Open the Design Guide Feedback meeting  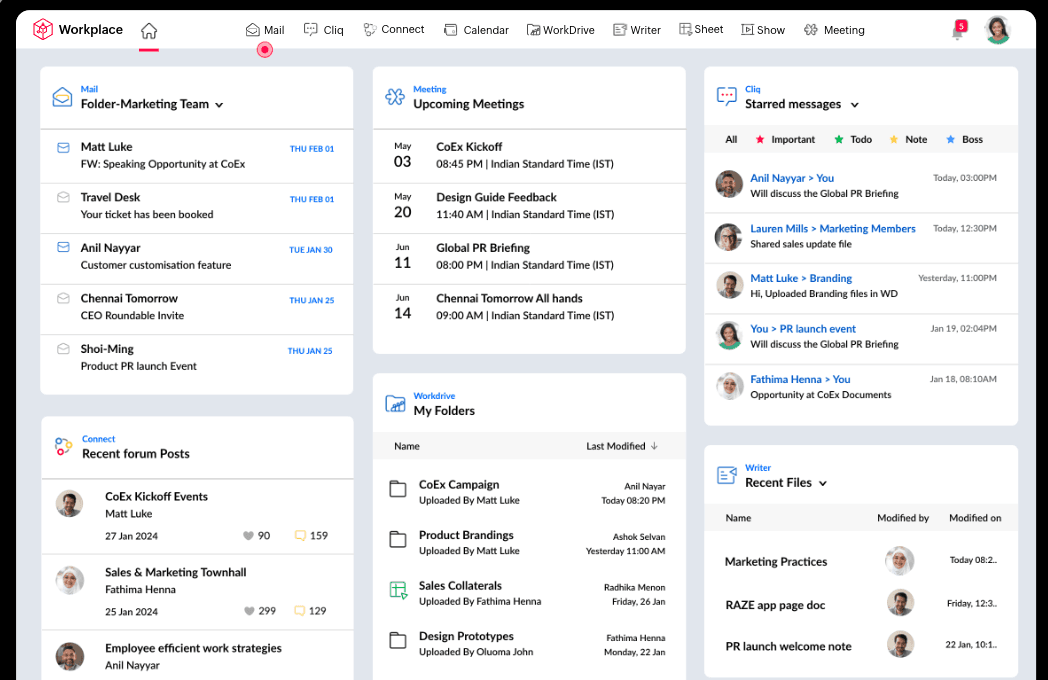pyautogui.click(x=529, y=207)
